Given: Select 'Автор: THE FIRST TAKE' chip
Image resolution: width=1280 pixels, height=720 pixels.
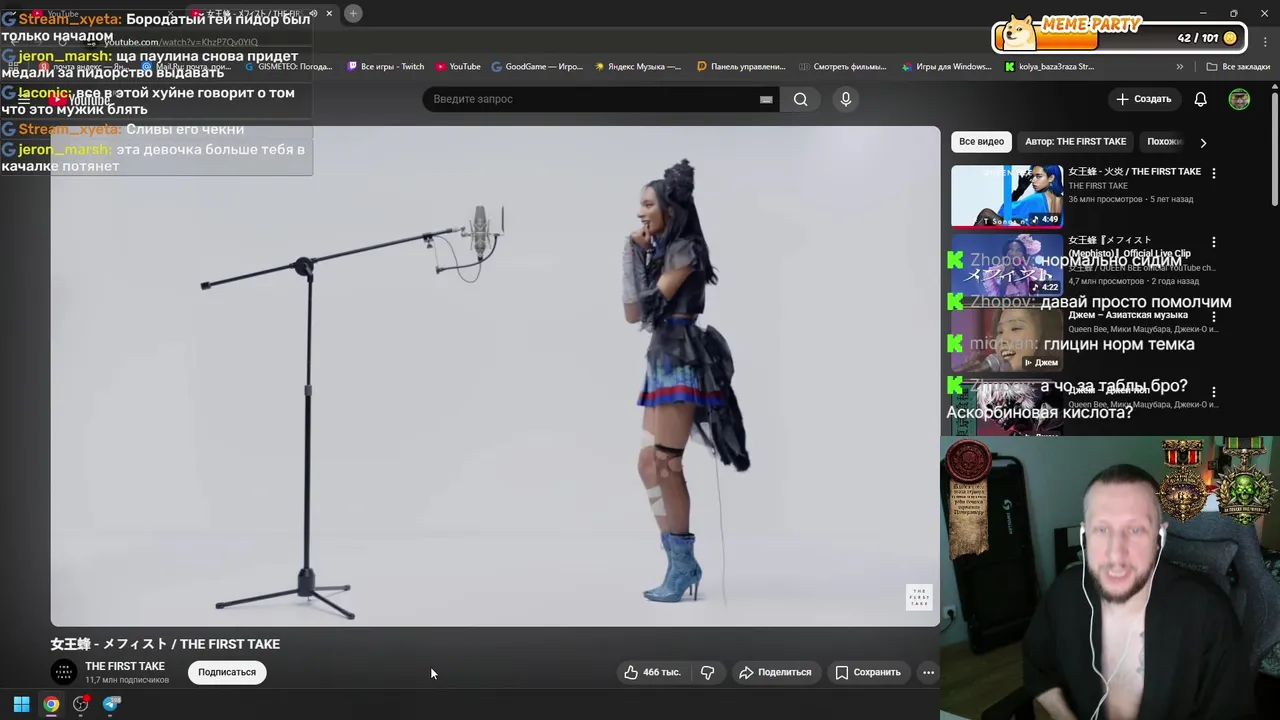Looking at the screenshot, I should pyautogui.click(x=1075, y=142).
